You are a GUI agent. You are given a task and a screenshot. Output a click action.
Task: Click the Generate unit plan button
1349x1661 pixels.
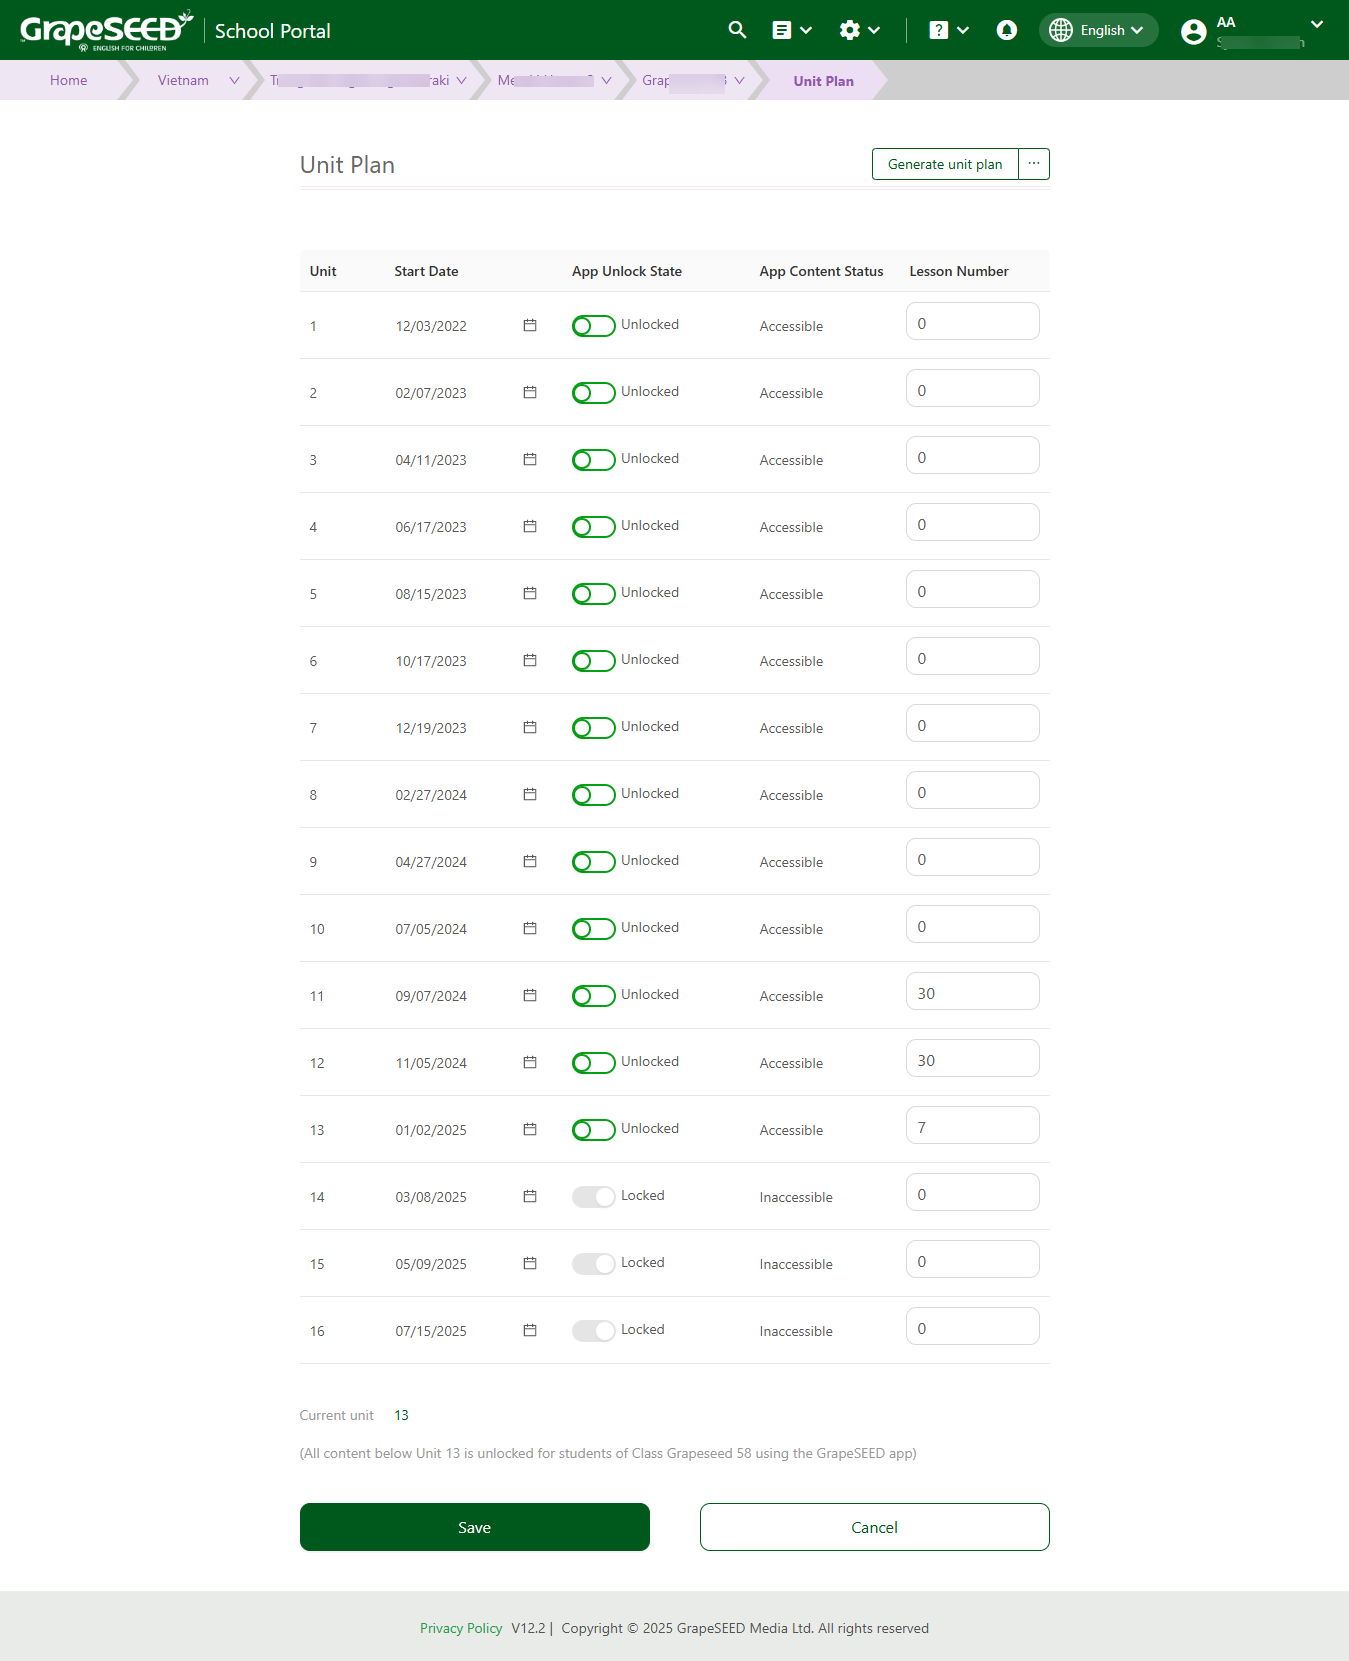pyautogui.click(x=944, y=164)
